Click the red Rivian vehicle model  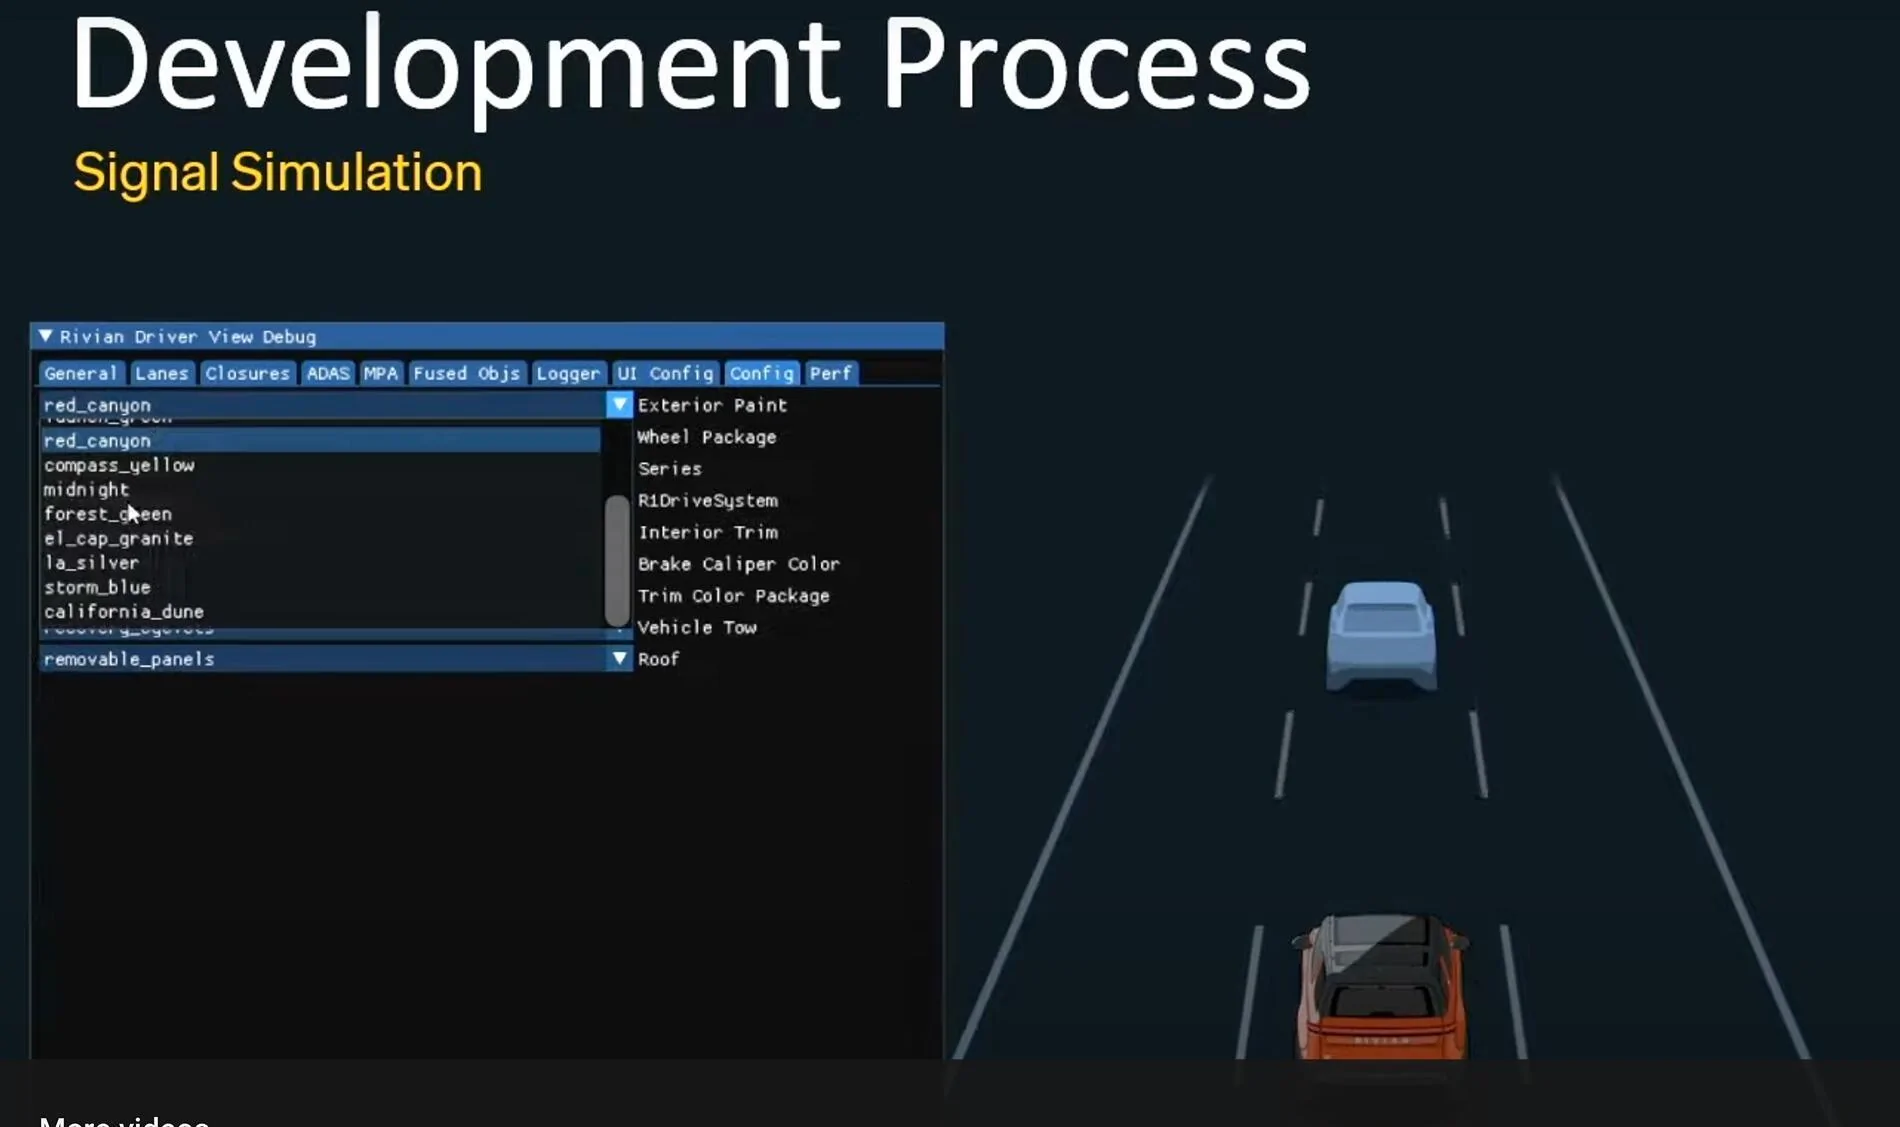(1381, 986)
